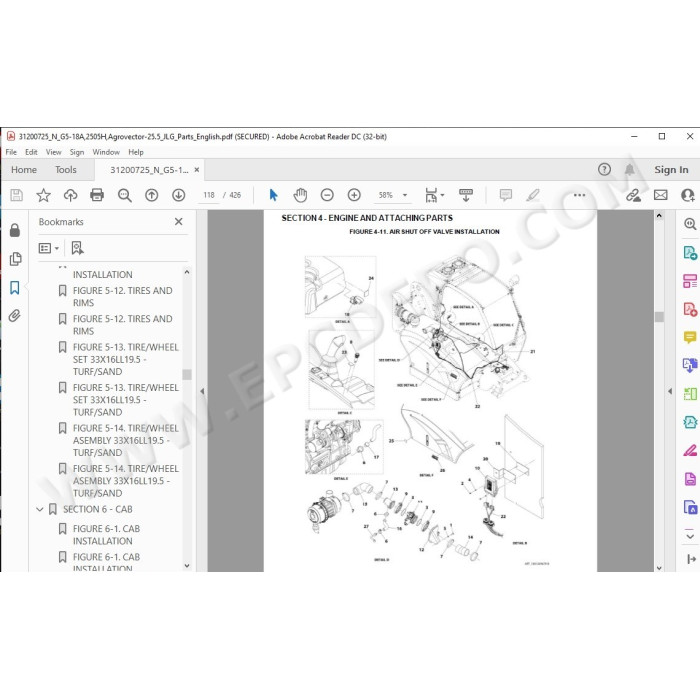
Task: Activate the Hand pan tool
Action: (300, 195)
